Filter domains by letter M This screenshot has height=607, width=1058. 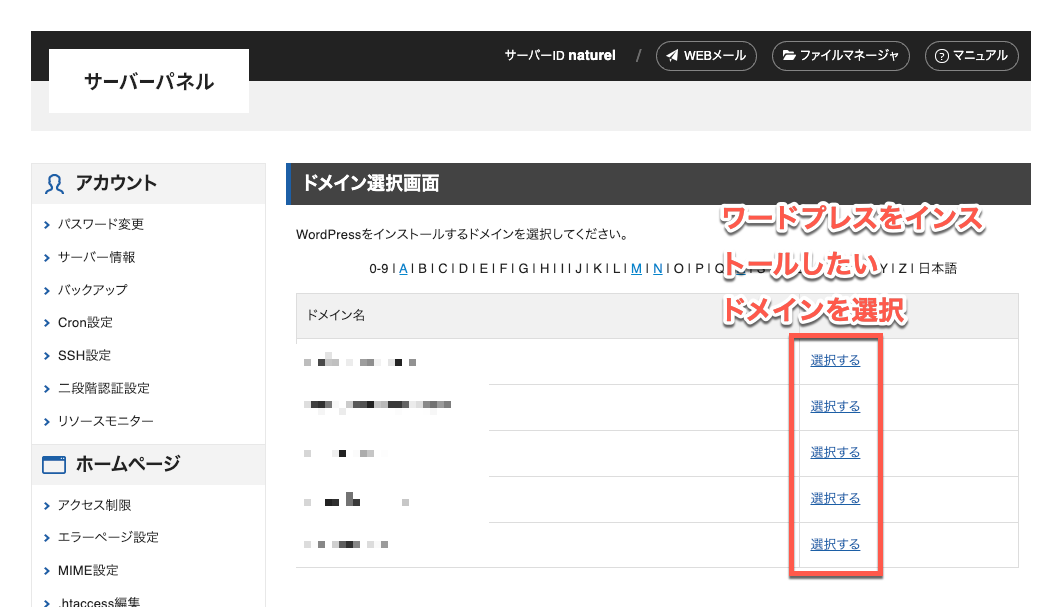pyautogui.click(x=636, y=268)
